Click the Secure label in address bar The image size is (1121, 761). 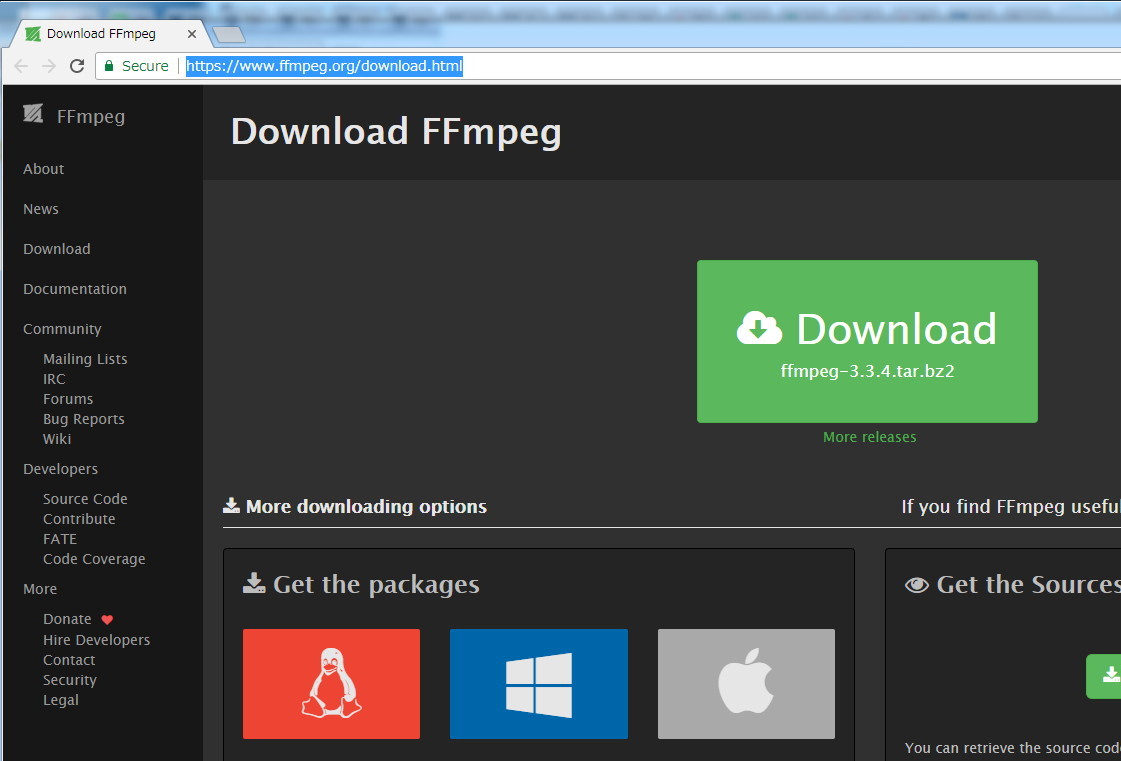145,66
